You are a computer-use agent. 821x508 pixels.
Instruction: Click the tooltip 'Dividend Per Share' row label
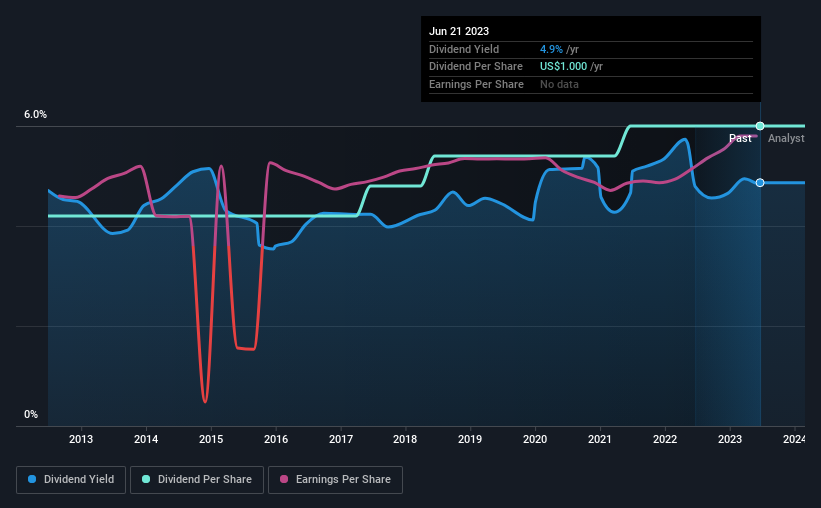[476, 67]
